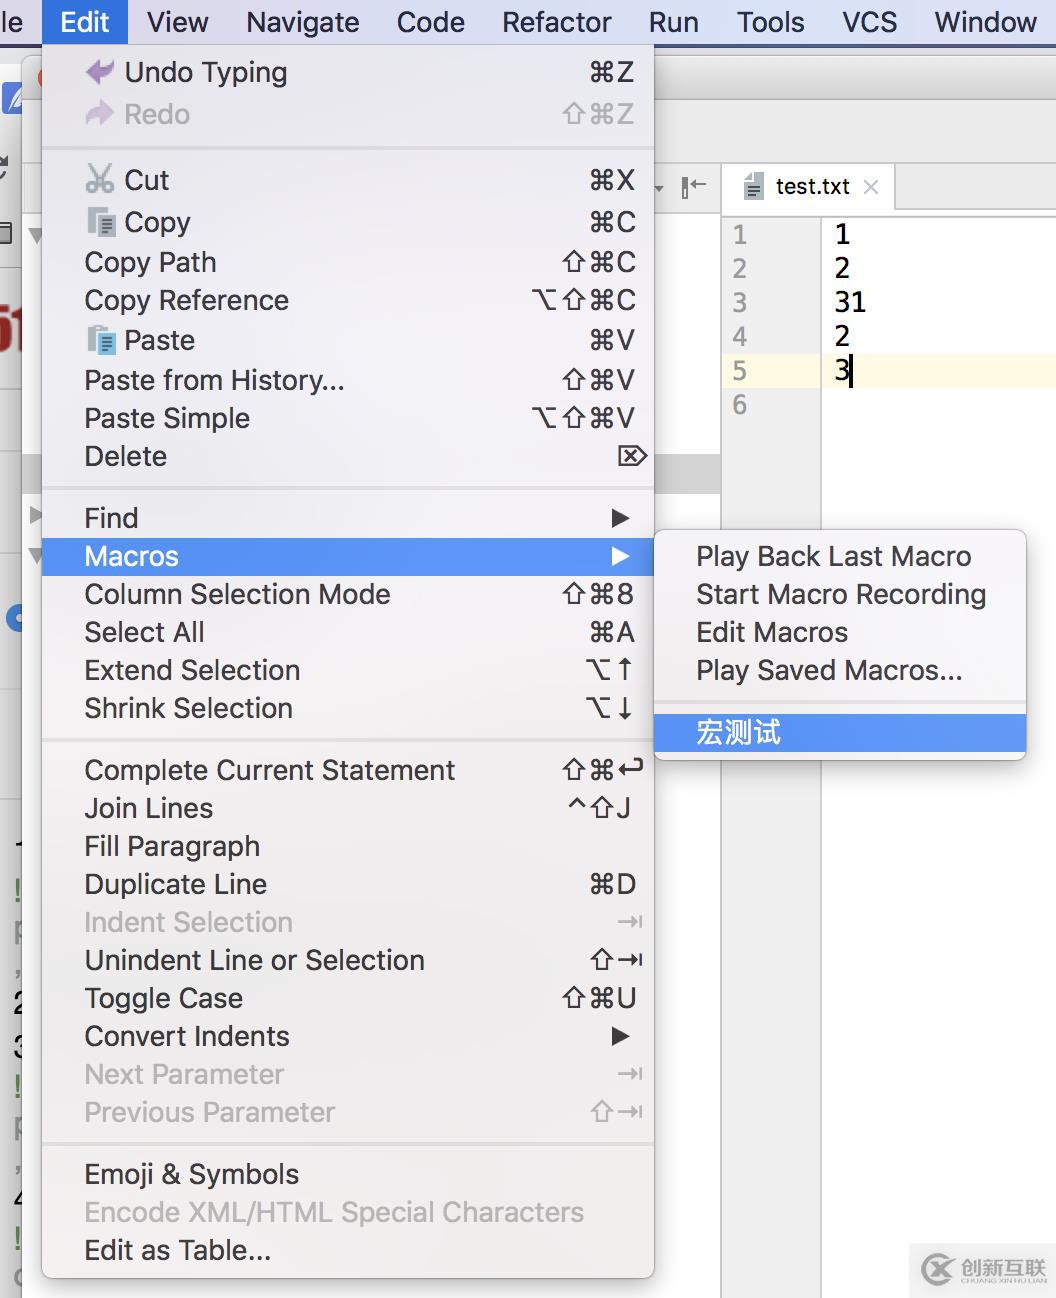
Task: Open the Navigate menu
Action: pyautogui.click(x=302, y=22)
